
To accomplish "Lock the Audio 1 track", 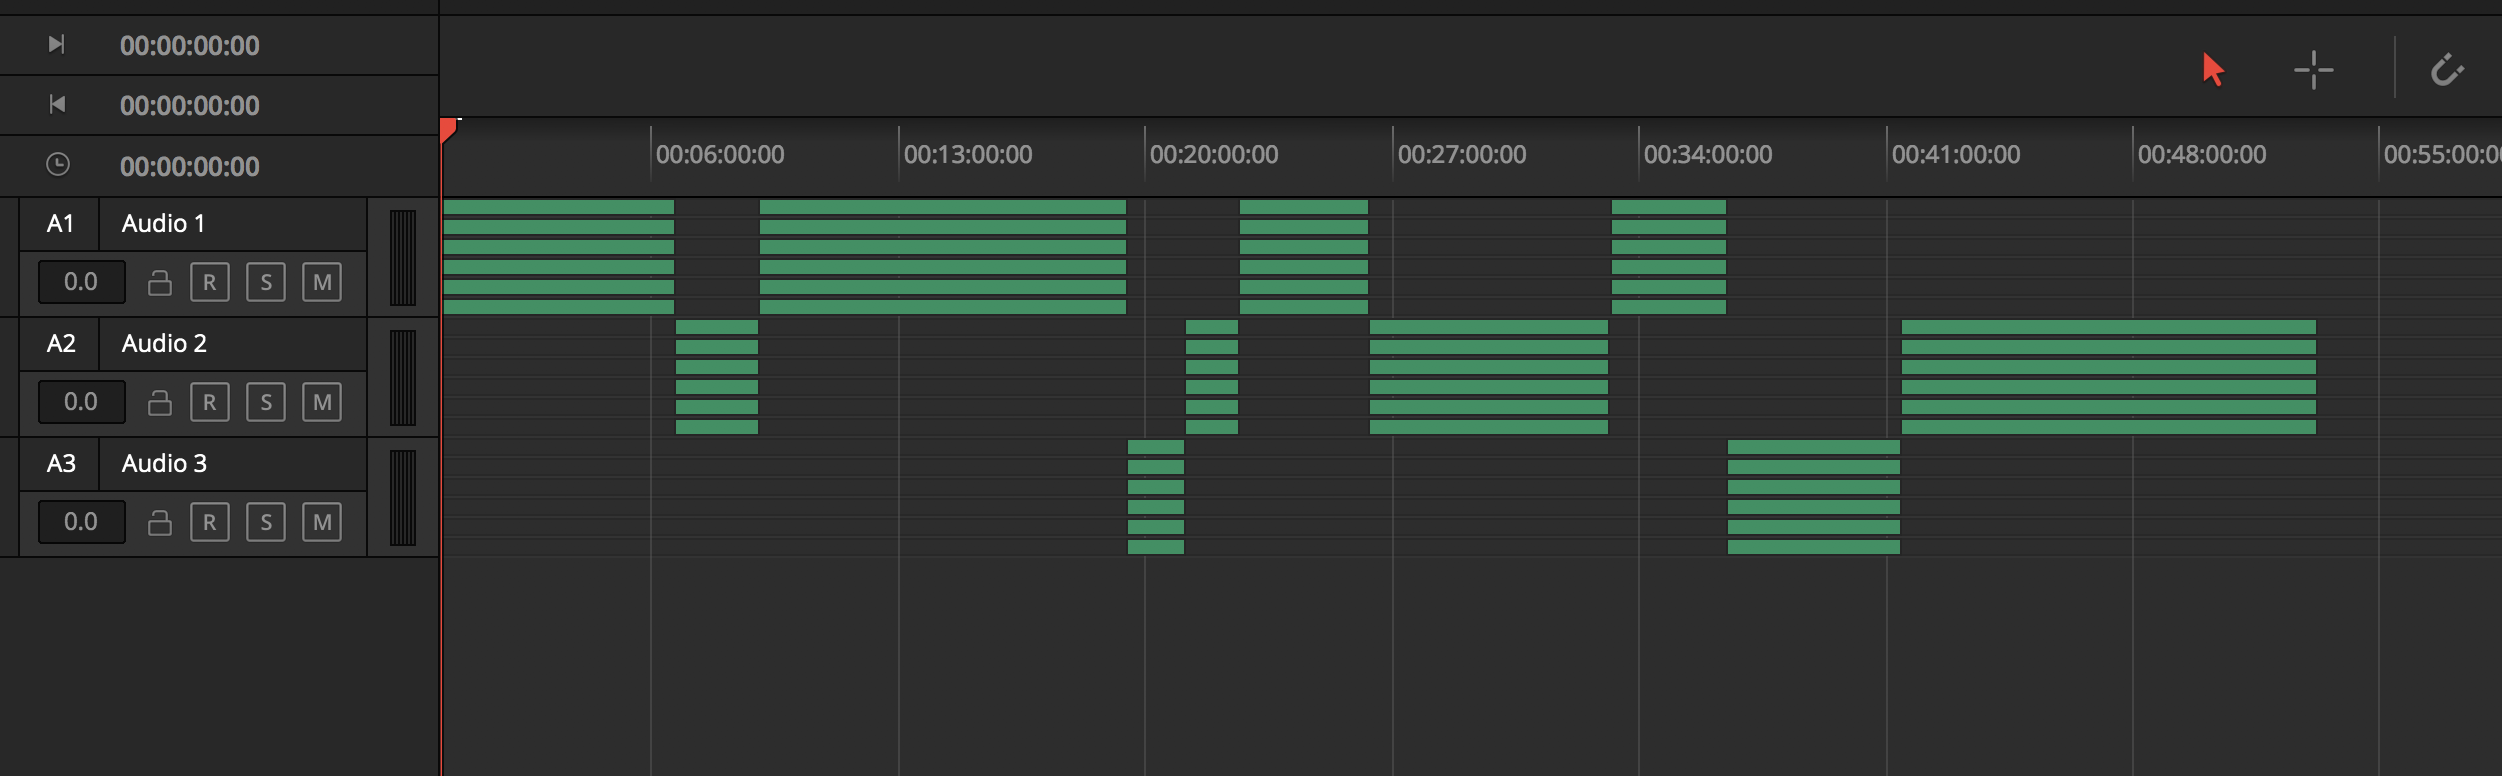I will coord(159,283).
